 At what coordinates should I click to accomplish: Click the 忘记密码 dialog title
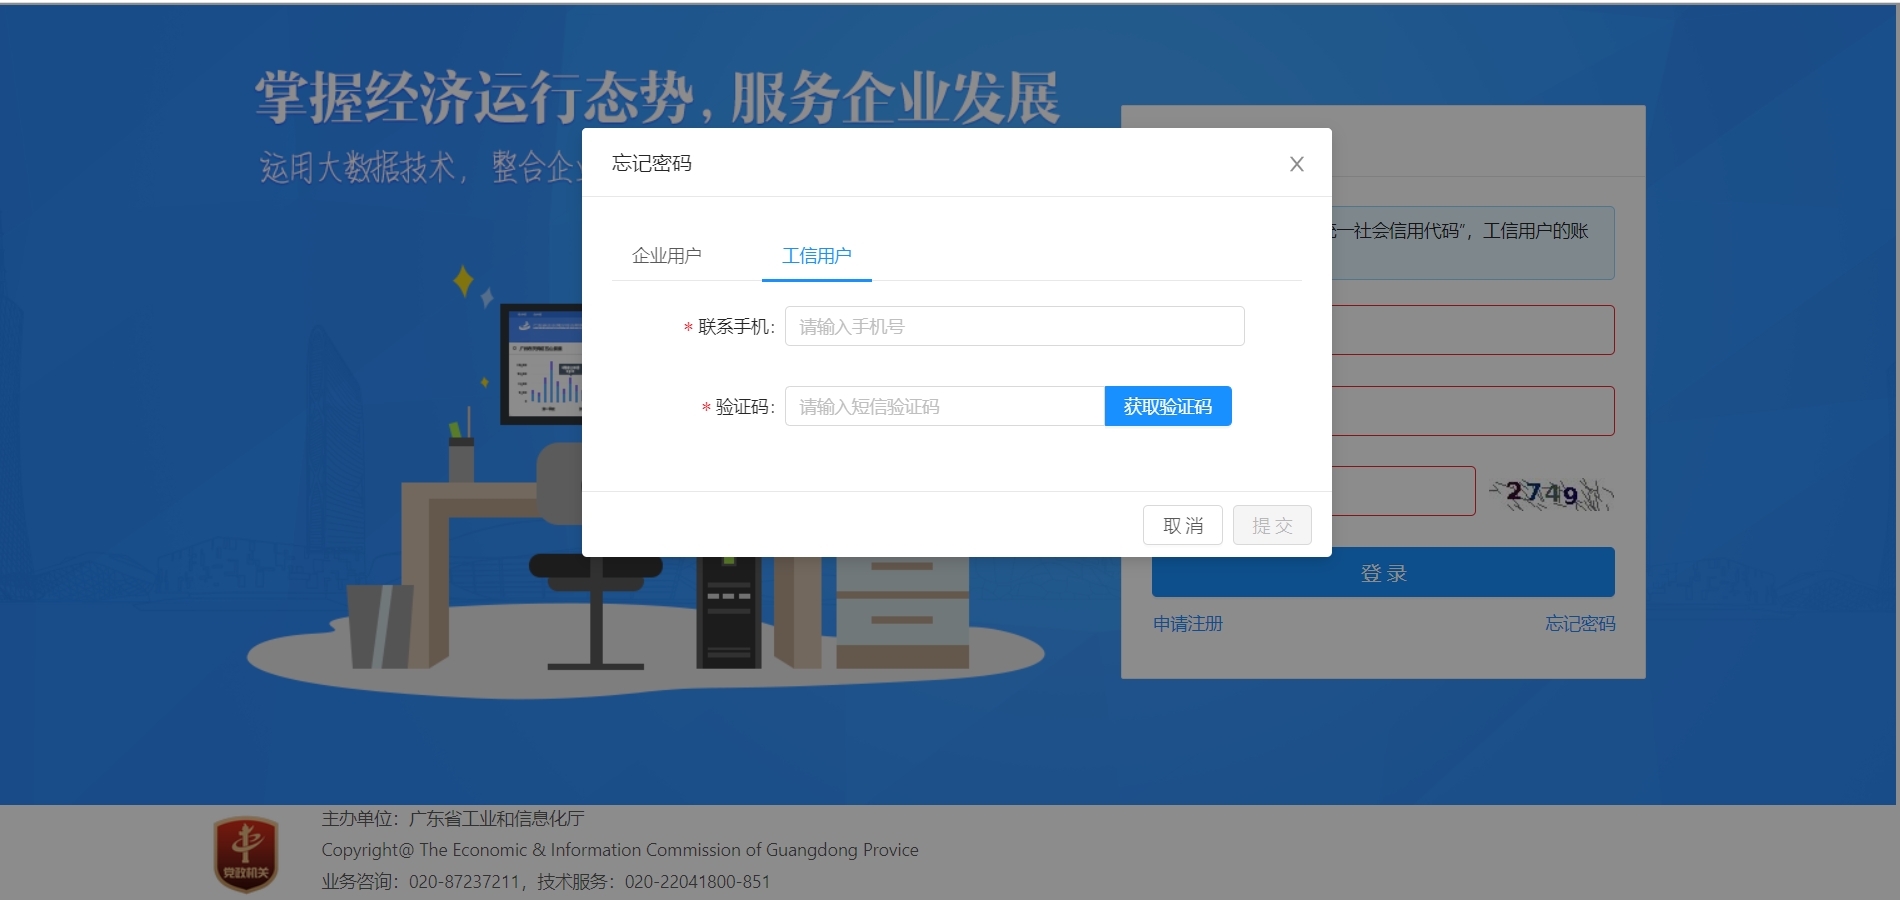(x=652, y=163)
